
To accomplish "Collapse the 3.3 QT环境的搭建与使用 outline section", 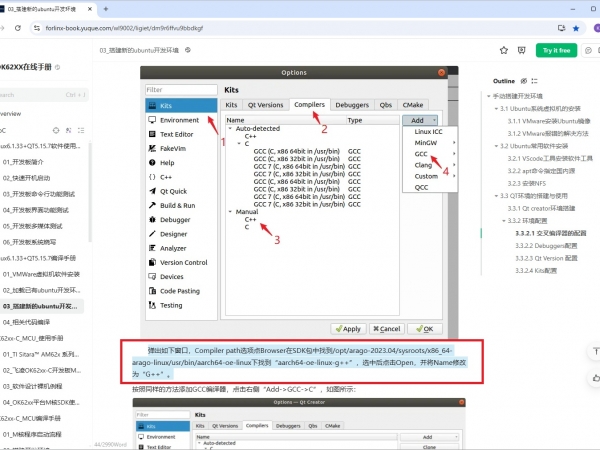I will [495, 196].
